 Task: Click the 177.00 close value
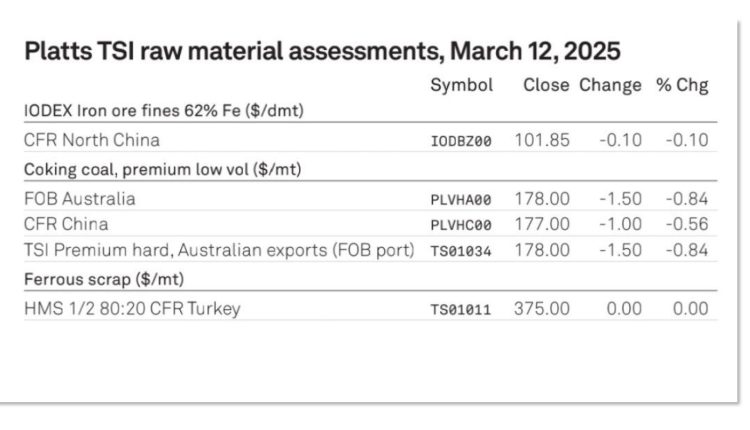[542, 224]
